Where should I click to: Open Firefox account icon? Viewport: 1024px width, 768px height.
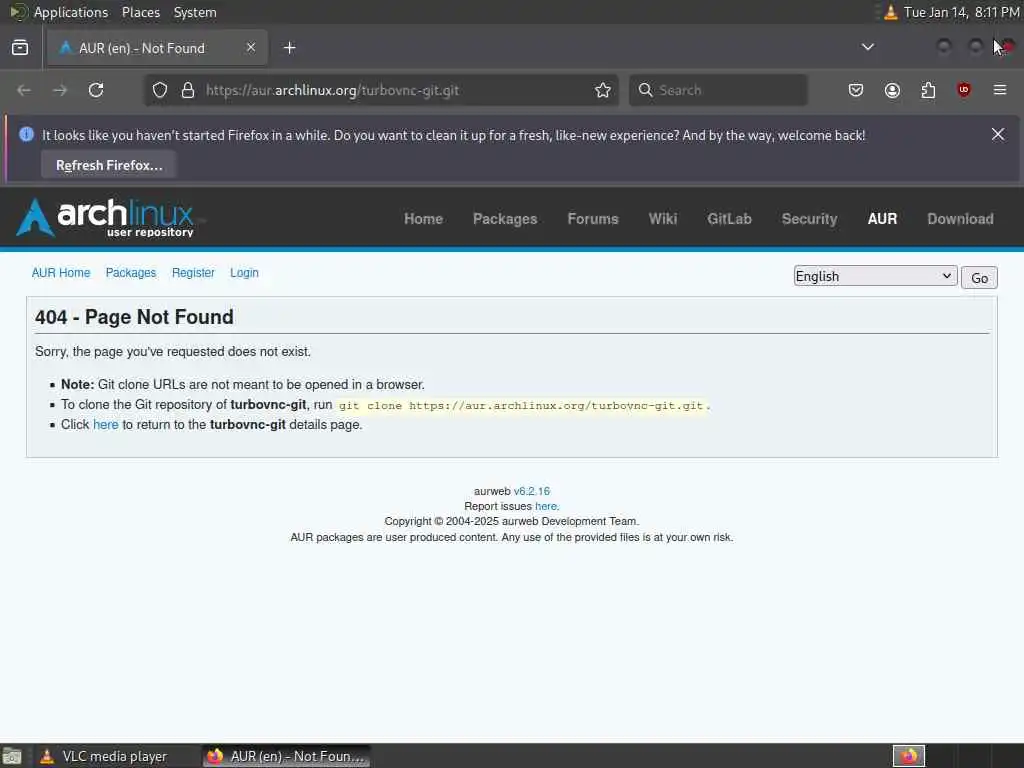point(892,90)
